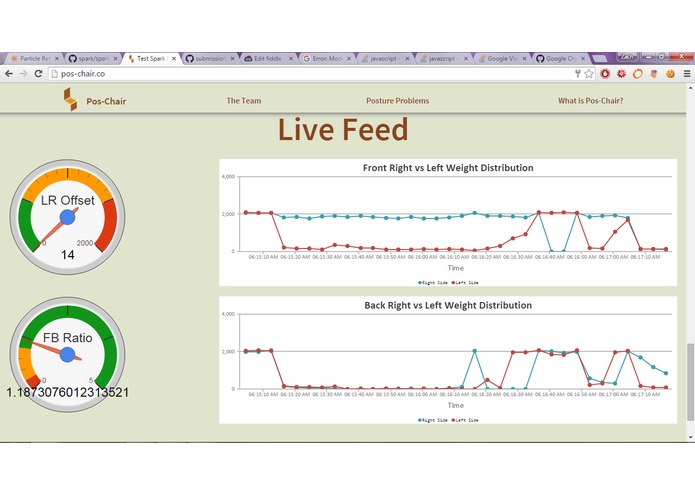Click the Pos-Chair logo icon
Viewport: 695px width, 494px height.
pos(70,99)
